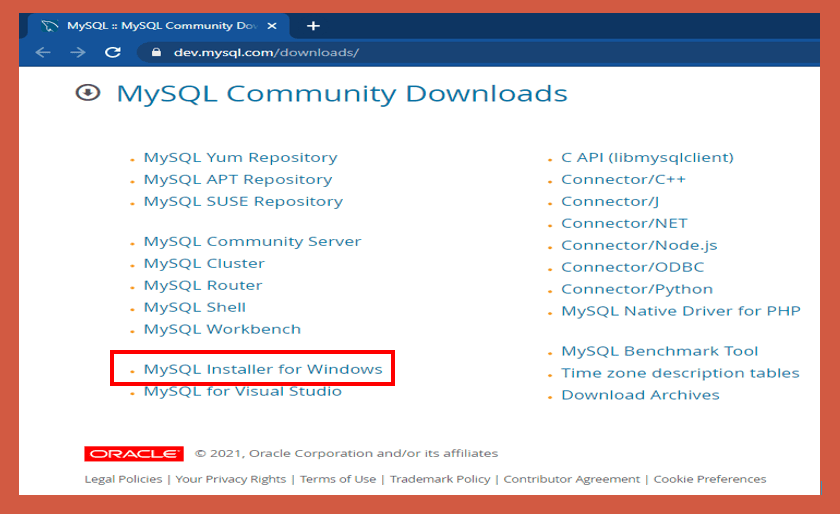Click the 2021 Oracle Corporation copyright text

[x=346, y=453]
